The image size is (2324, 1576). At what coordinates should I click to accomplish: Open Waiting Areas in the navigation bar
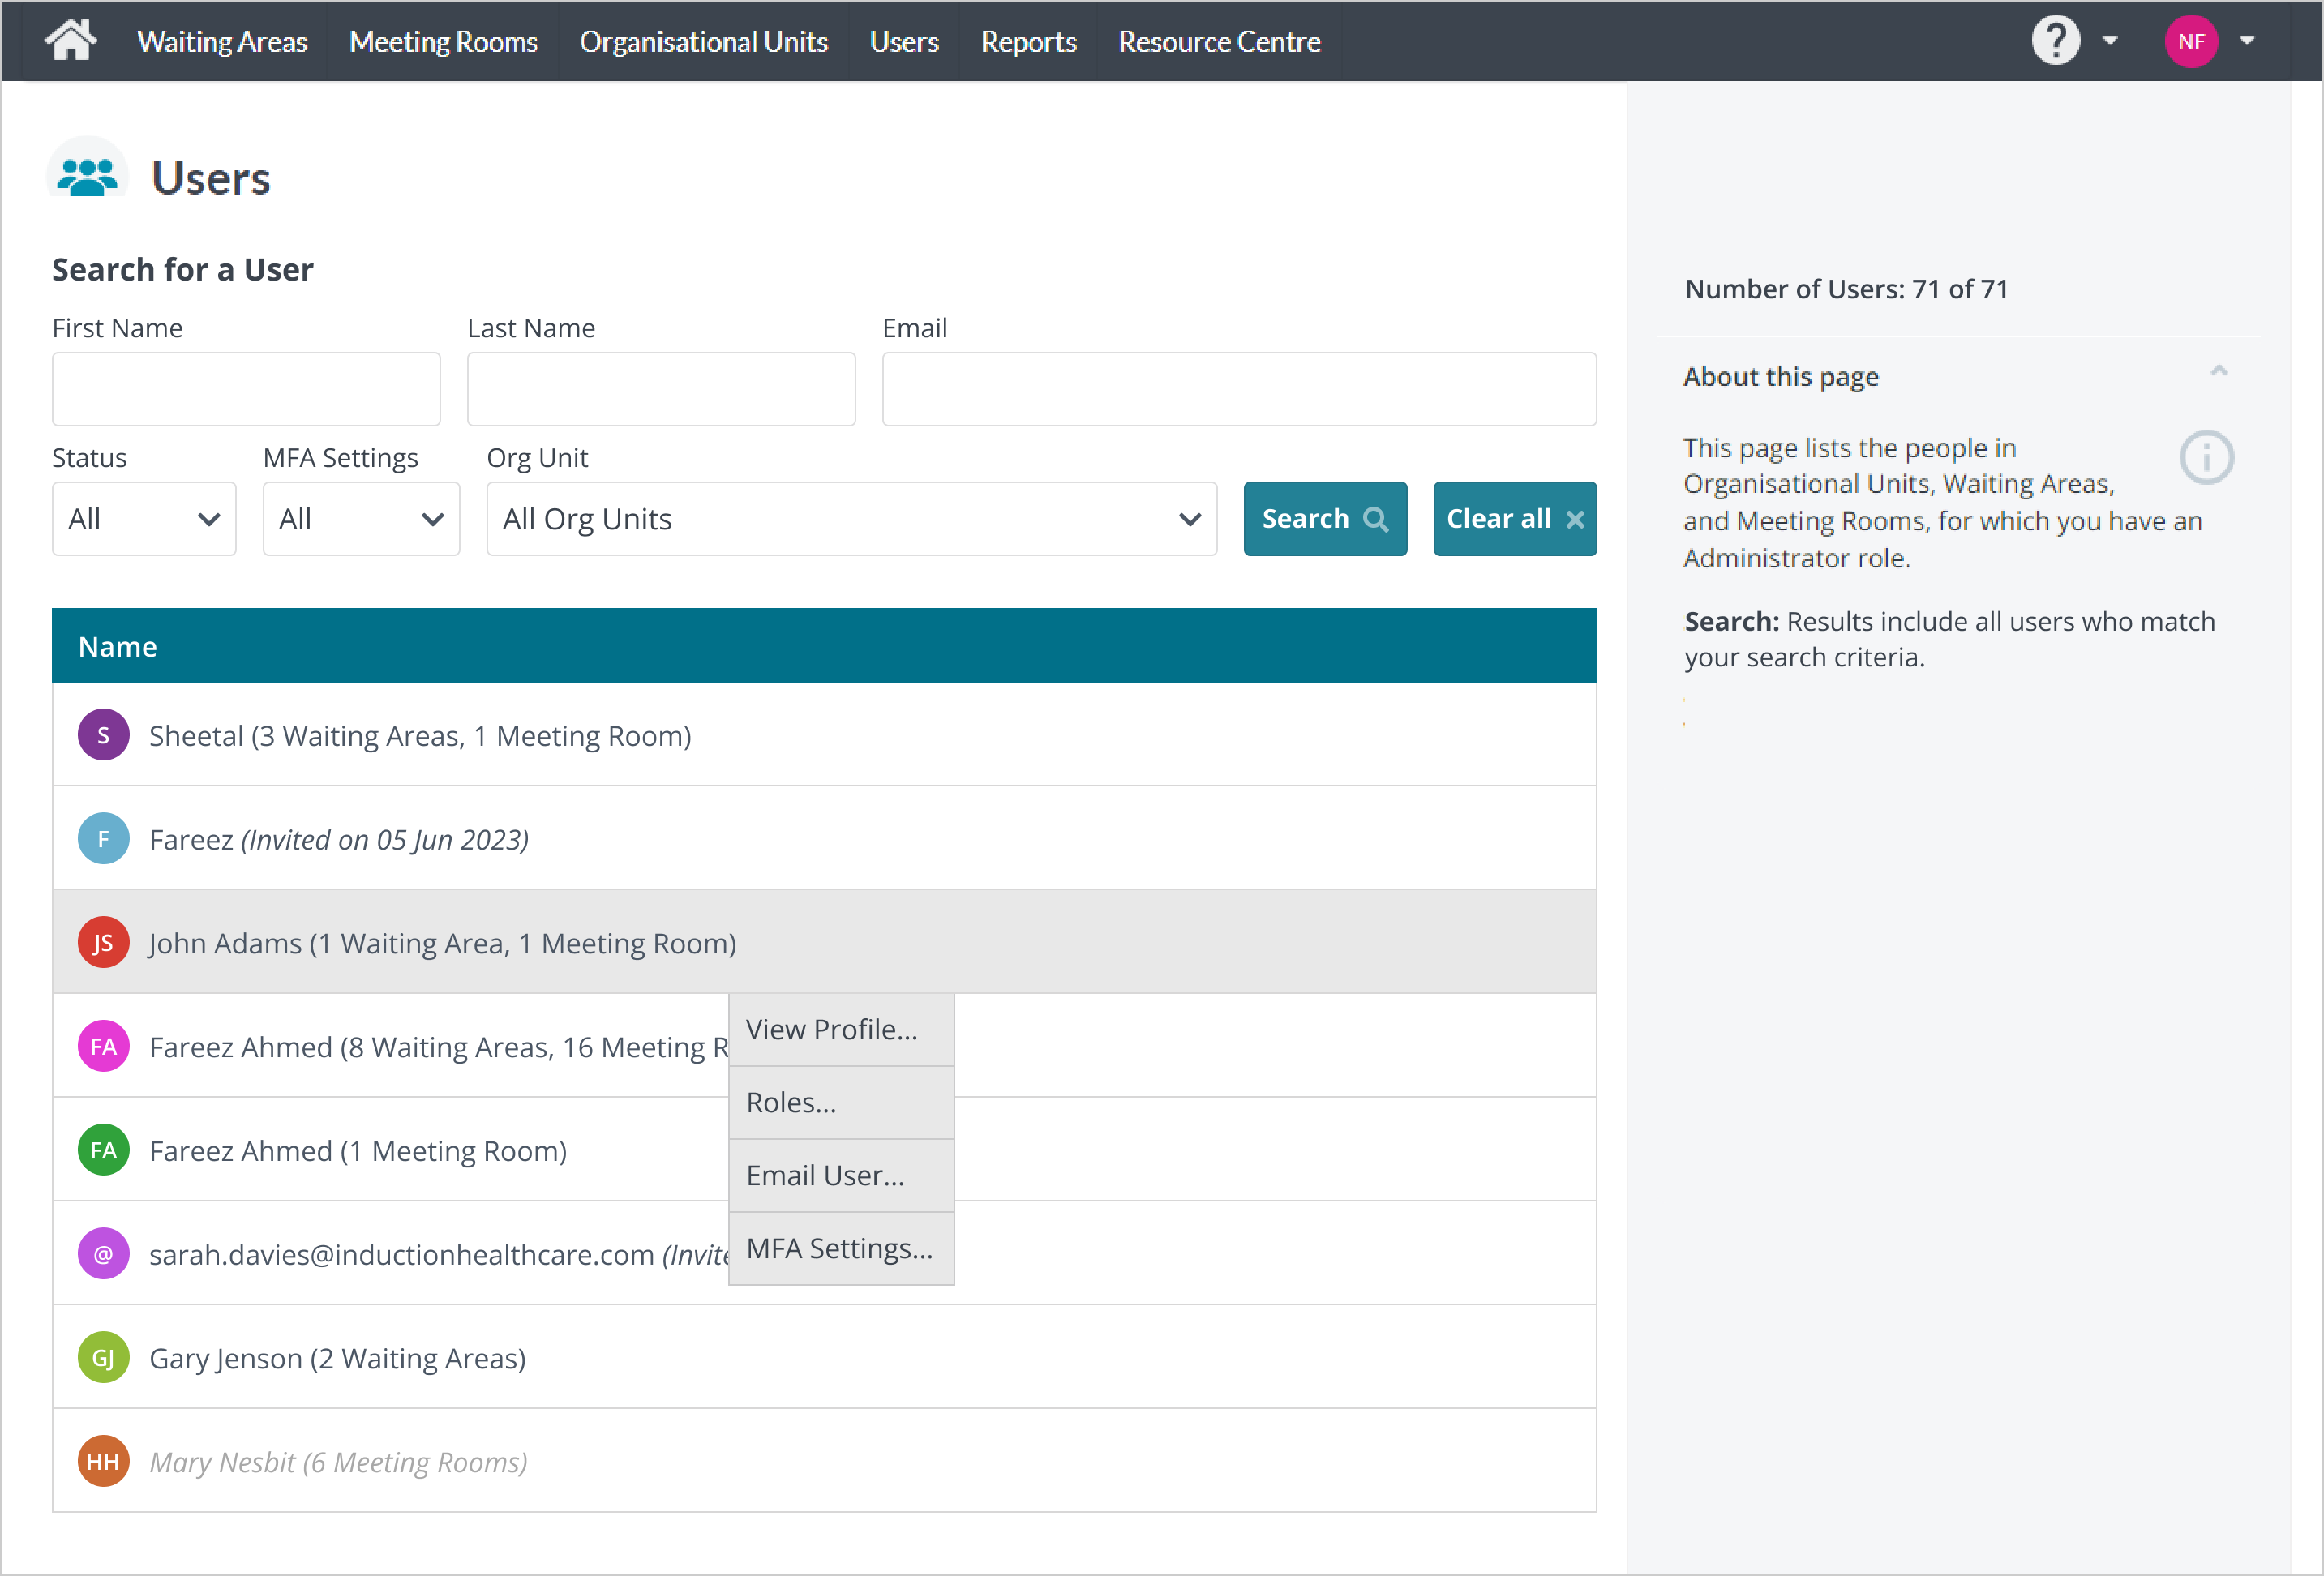click(x=222, y=41)
